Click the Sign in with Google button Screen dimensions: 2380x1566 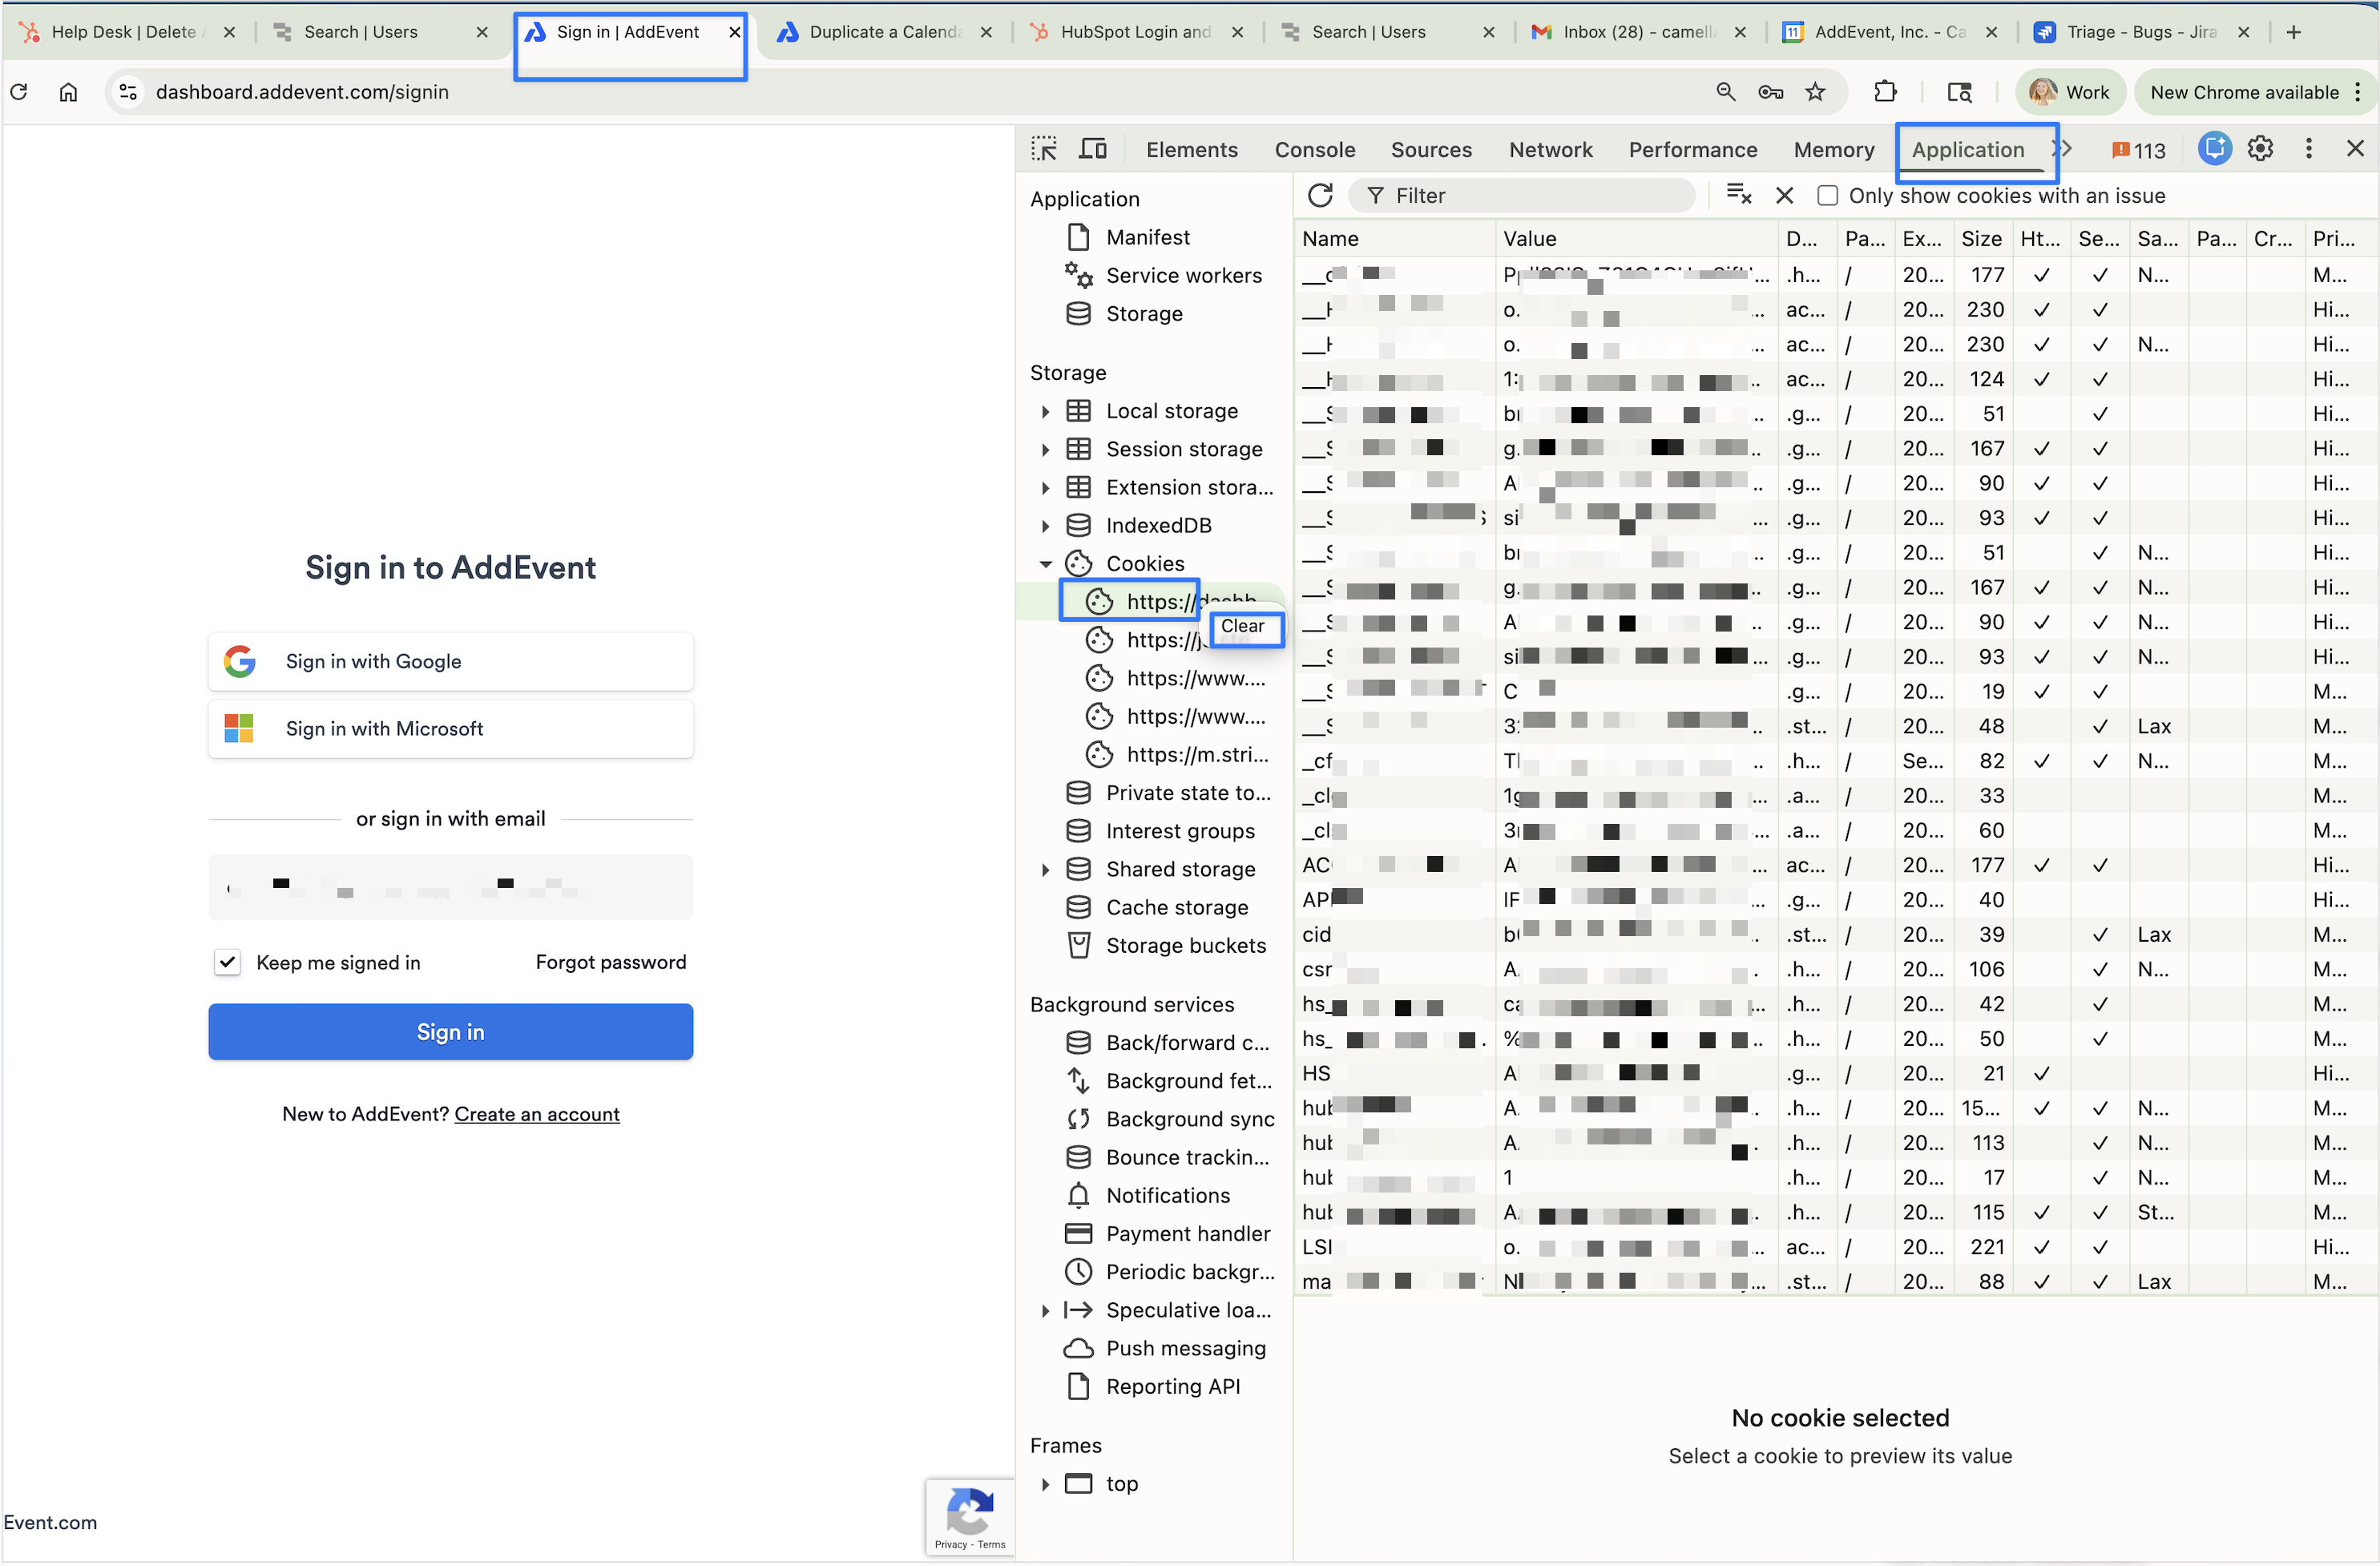point(450,661)
